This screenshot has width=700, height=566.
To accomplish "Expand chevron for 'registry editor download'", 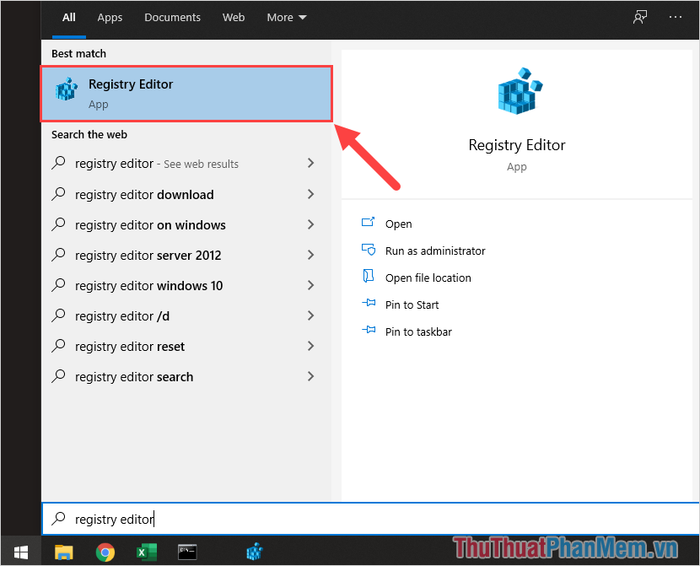I will [x=311, y=194].
